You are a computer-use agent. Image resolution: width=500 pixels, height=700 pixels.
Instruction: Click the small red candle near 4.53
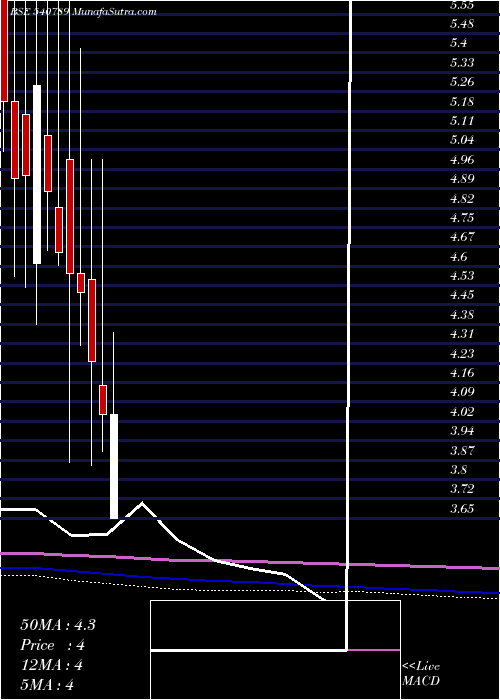point(81,283)
